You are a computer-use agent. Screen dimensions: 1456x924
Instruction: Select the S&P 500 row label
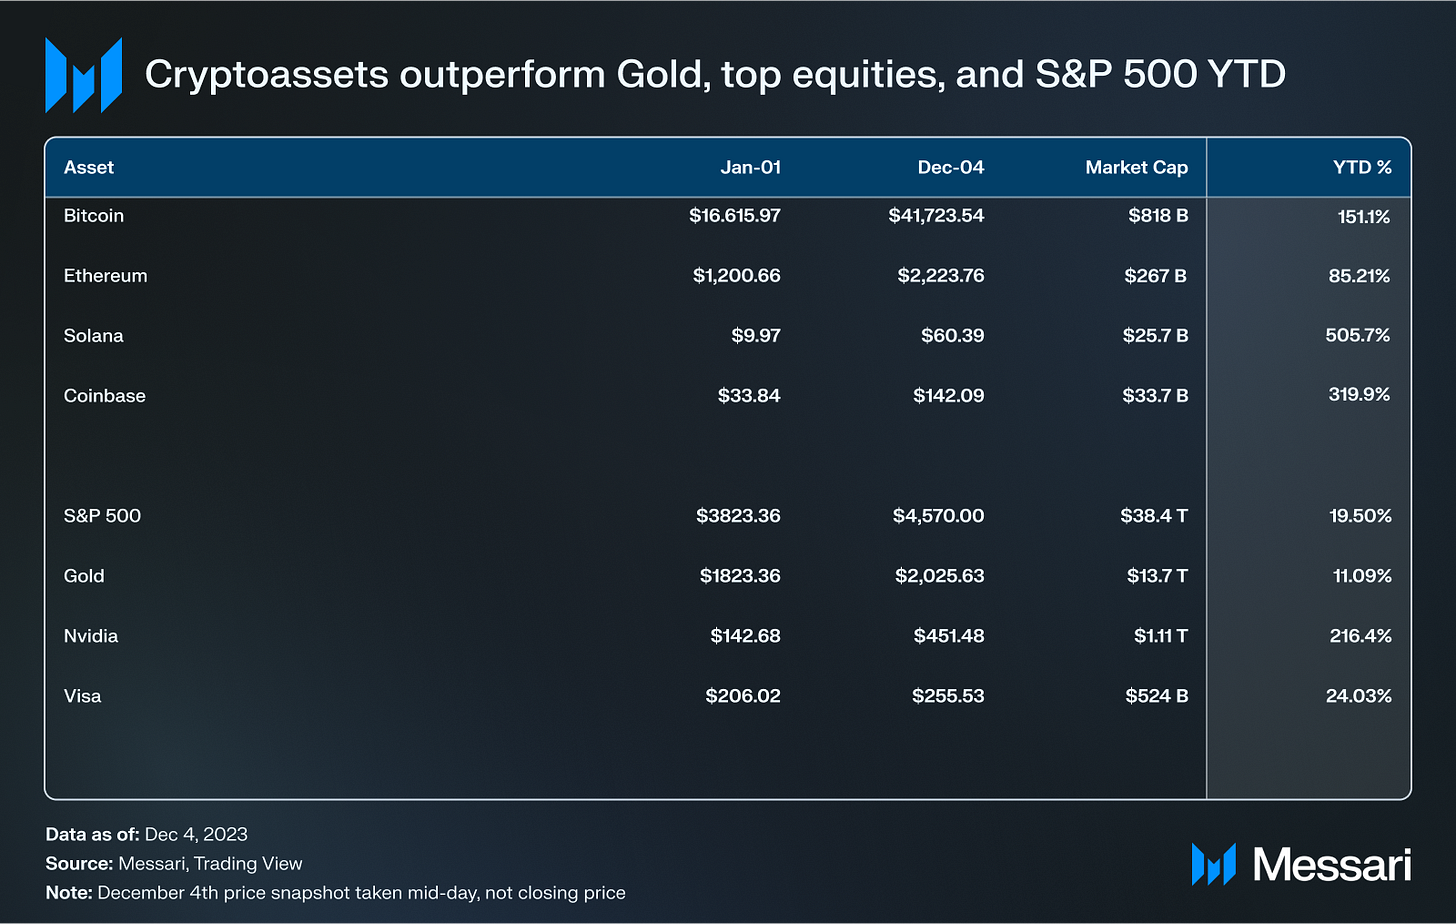102,516
